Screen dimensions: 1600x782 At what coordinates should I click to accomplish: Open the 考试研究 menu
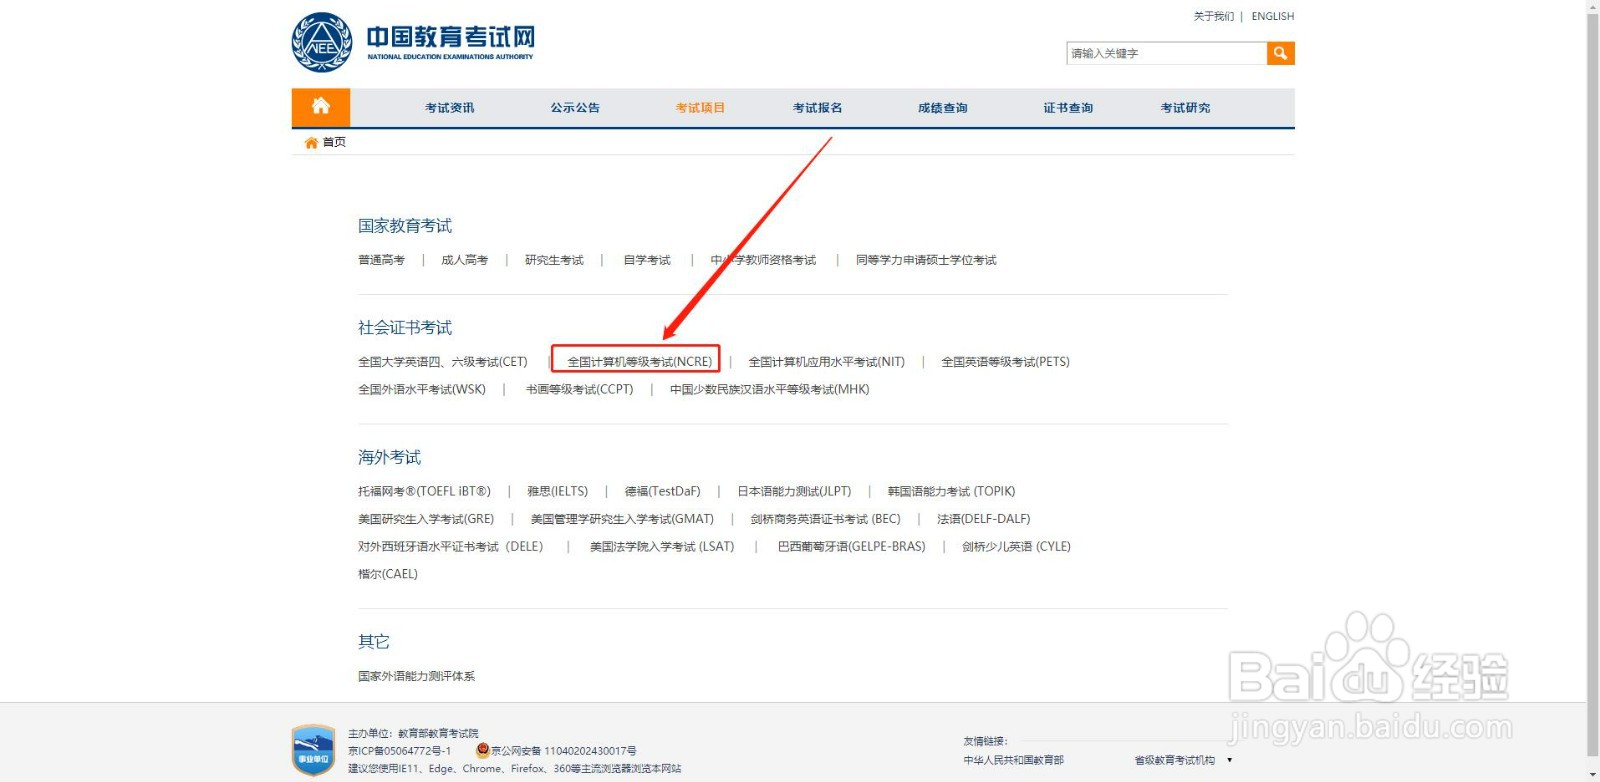(x=1185, y=108)
